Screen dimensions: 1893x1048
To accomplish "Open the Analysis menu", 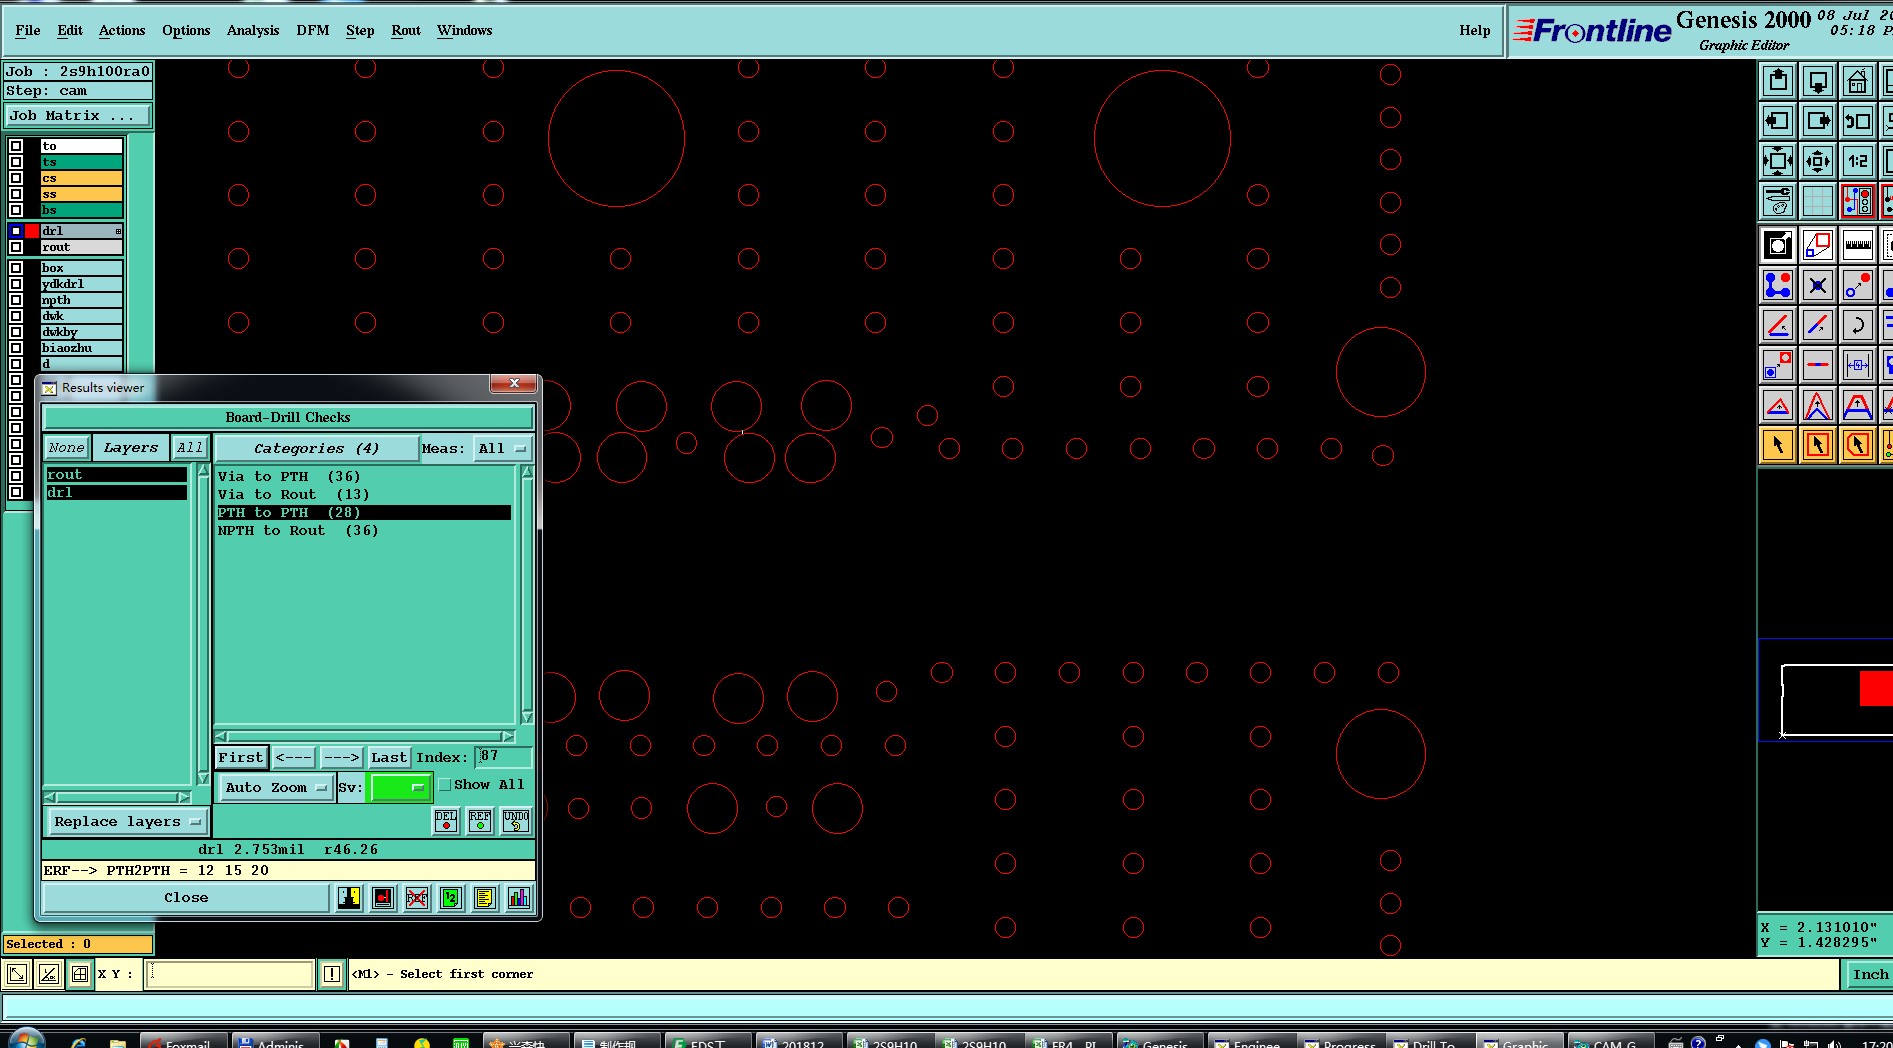I will tap(253, 30).
